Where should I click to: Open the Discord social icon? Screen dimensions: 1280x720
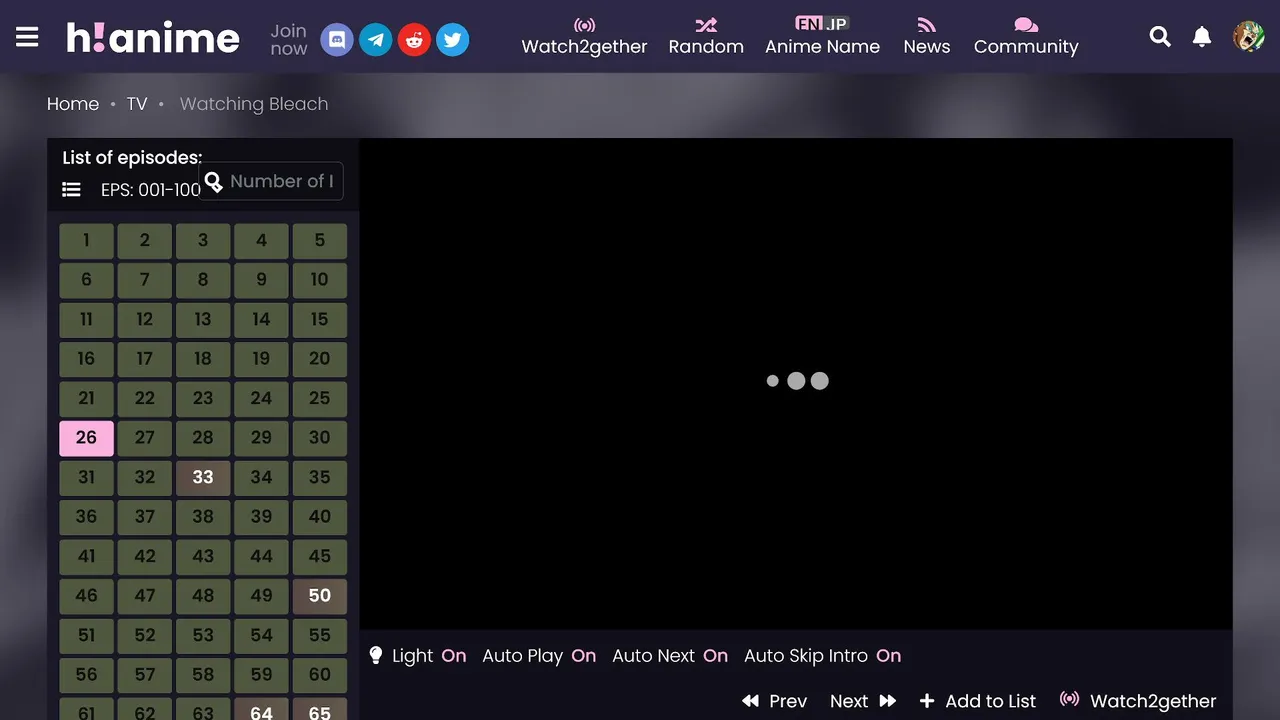(337, 39)
